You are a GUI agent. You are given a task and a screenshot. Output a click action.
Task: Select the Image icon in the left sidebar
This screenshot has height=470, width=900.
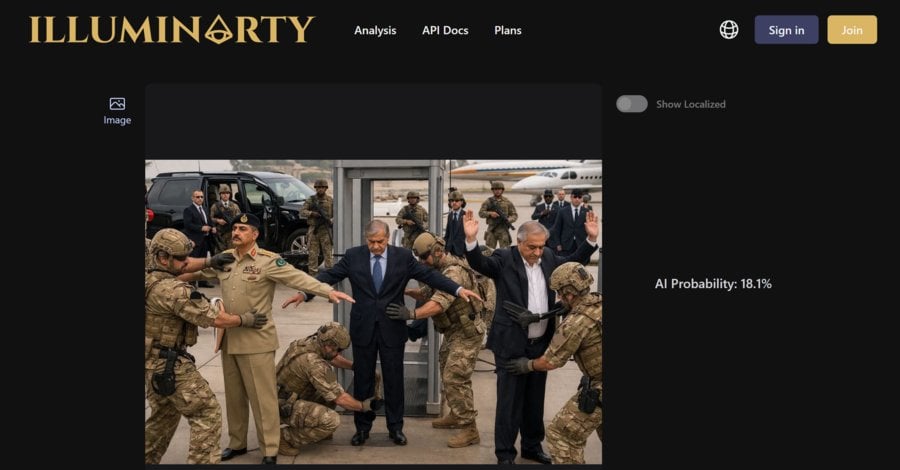tap(117, 104)
